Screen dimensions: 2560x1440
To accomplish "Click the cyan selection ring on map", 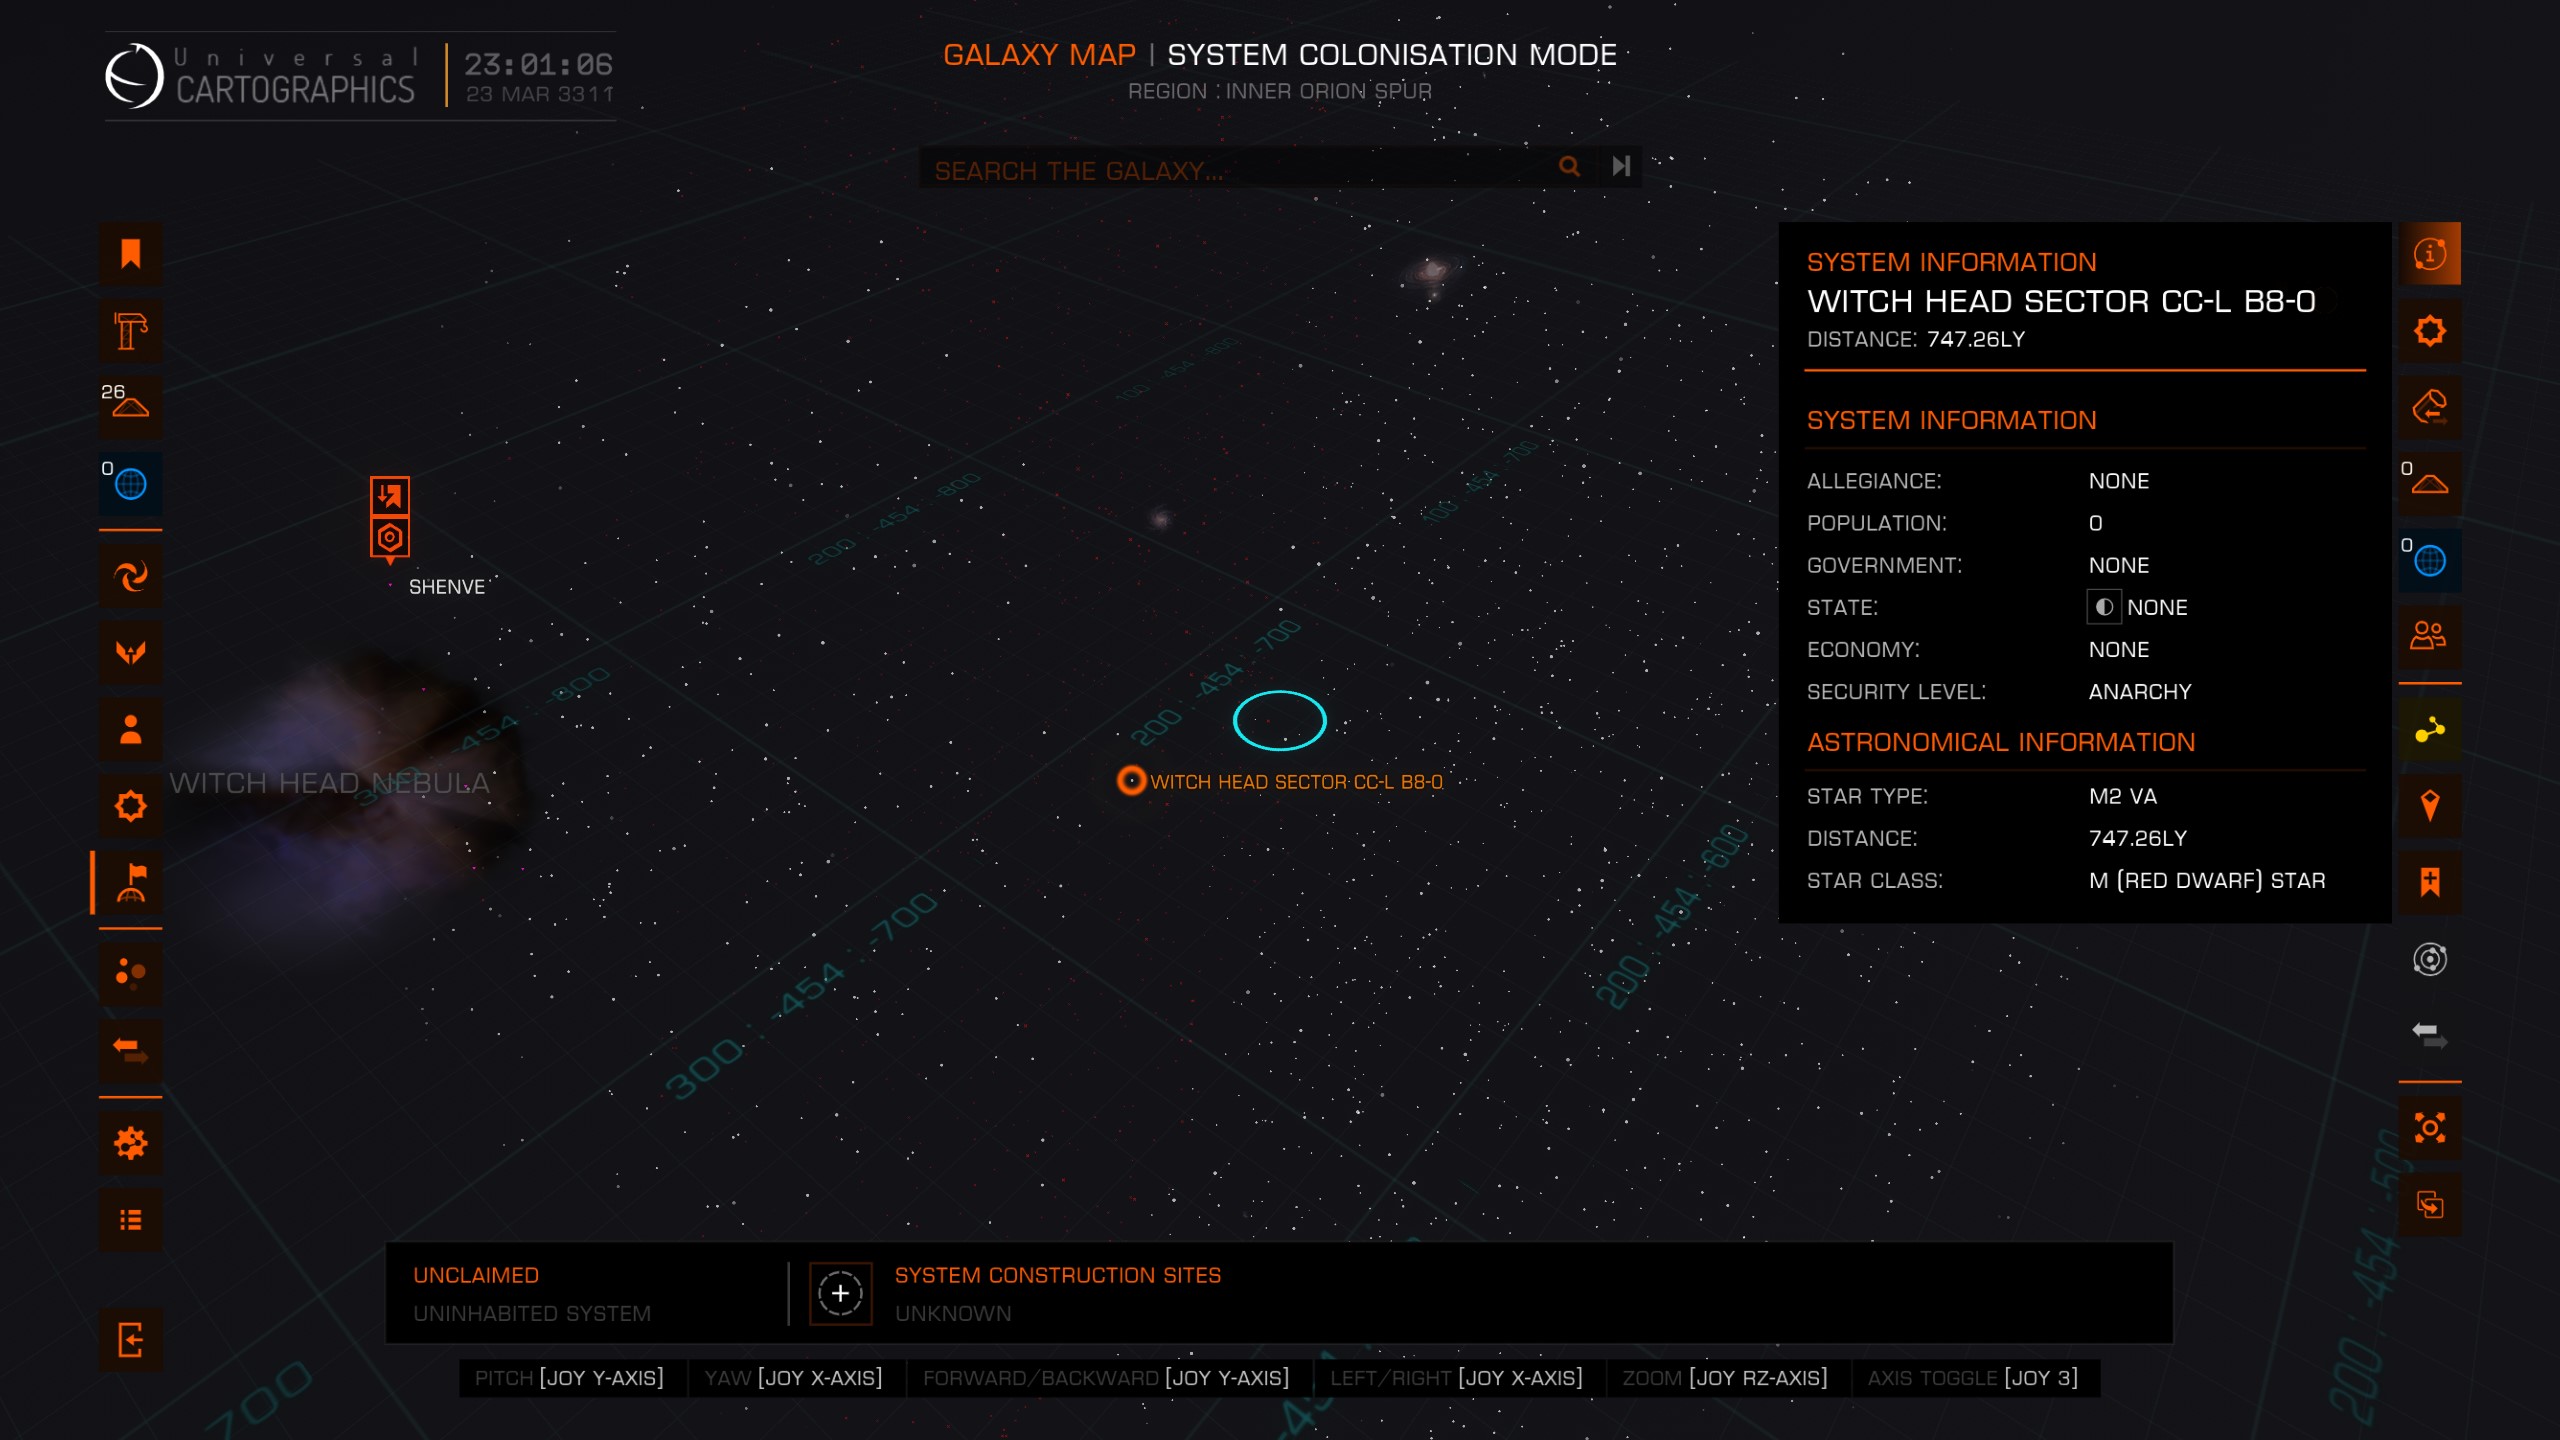I will (1279, 720).
